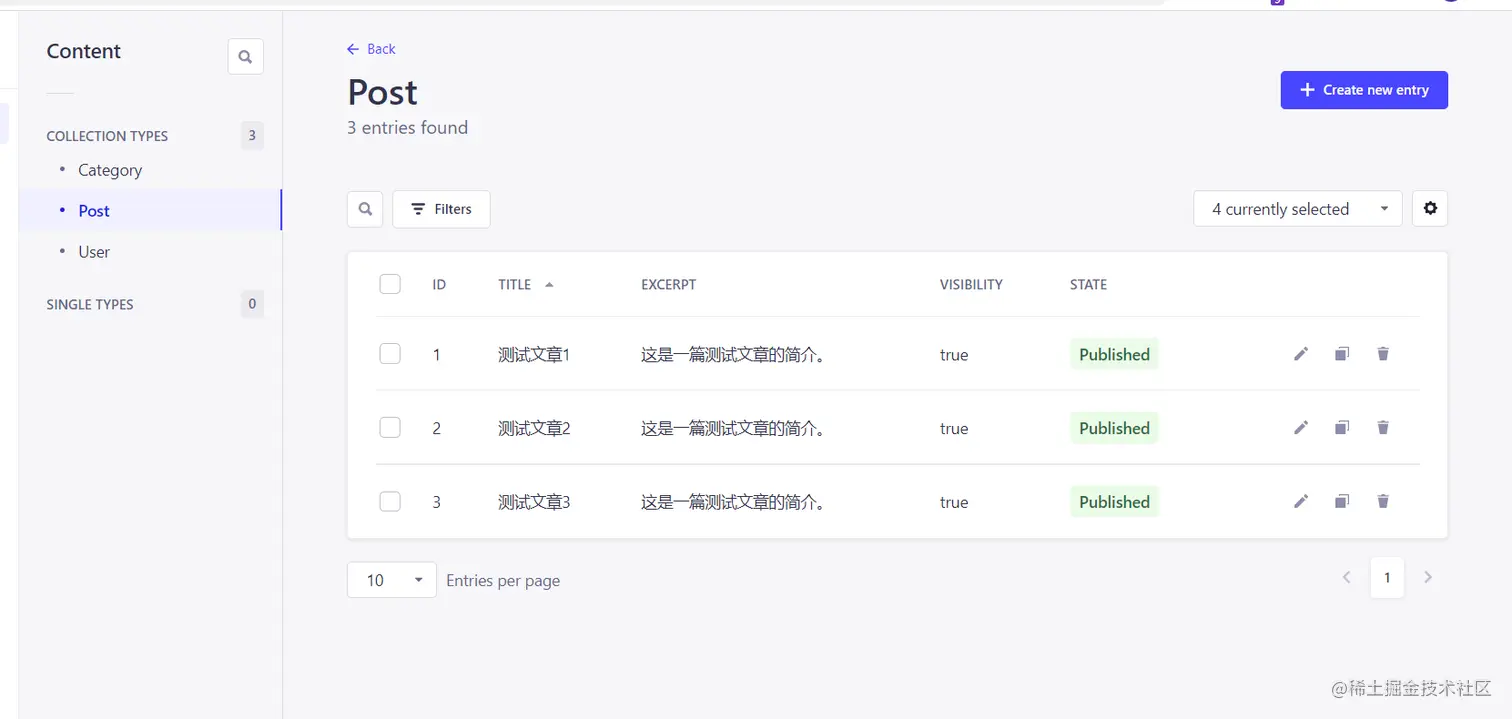The height and width of the screenshot is (719, 1512).
Task: Open the User collection type
Action: point(94,251)
